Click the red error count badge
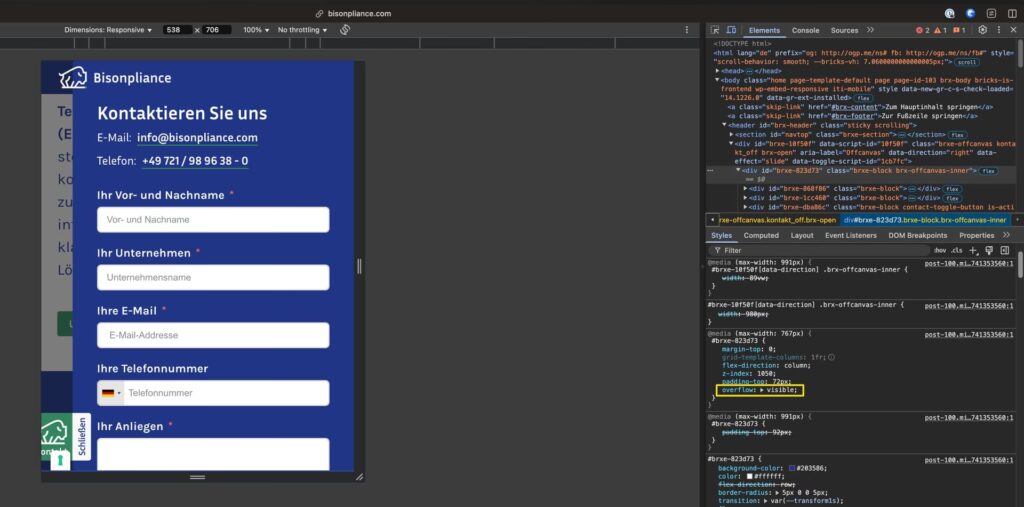1024x507 pixels. point(923,30)
